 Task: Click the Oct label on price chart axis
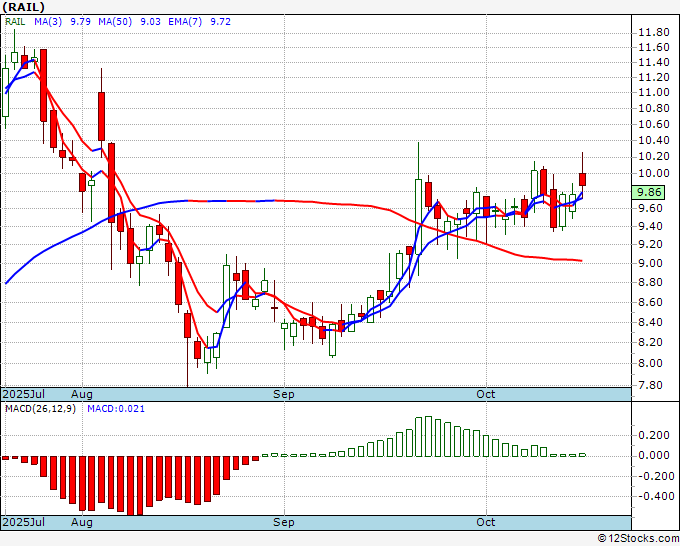(x=485, y=394)
